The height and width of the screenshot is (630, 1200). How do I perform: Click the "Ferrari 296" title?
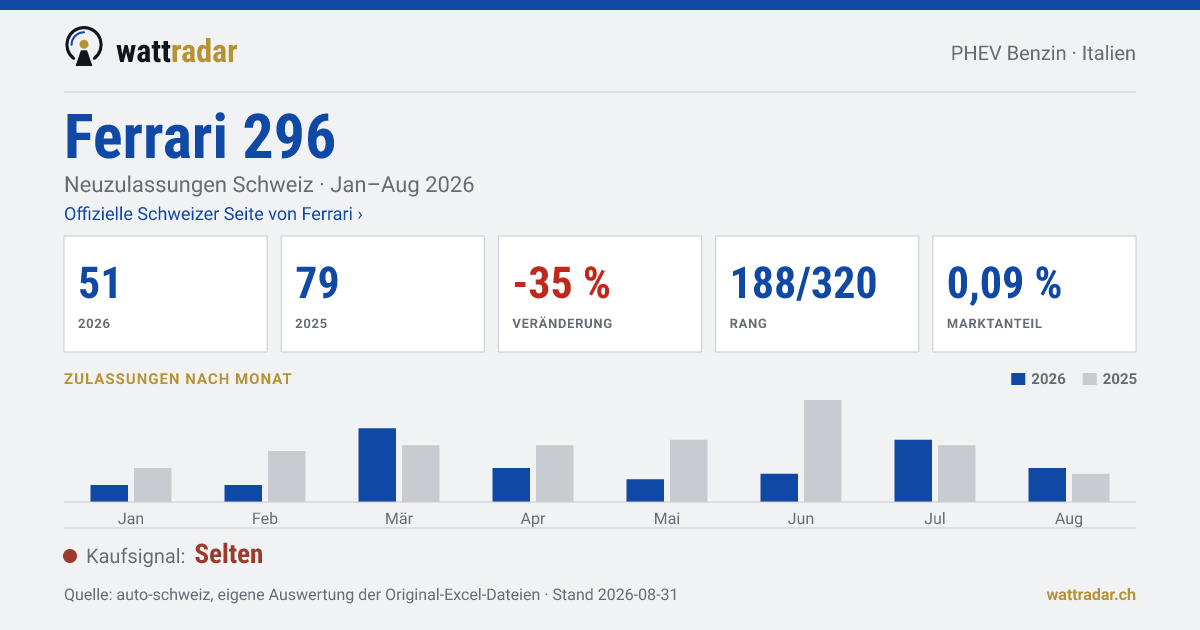pyautogui.click(x=200, y=137)
